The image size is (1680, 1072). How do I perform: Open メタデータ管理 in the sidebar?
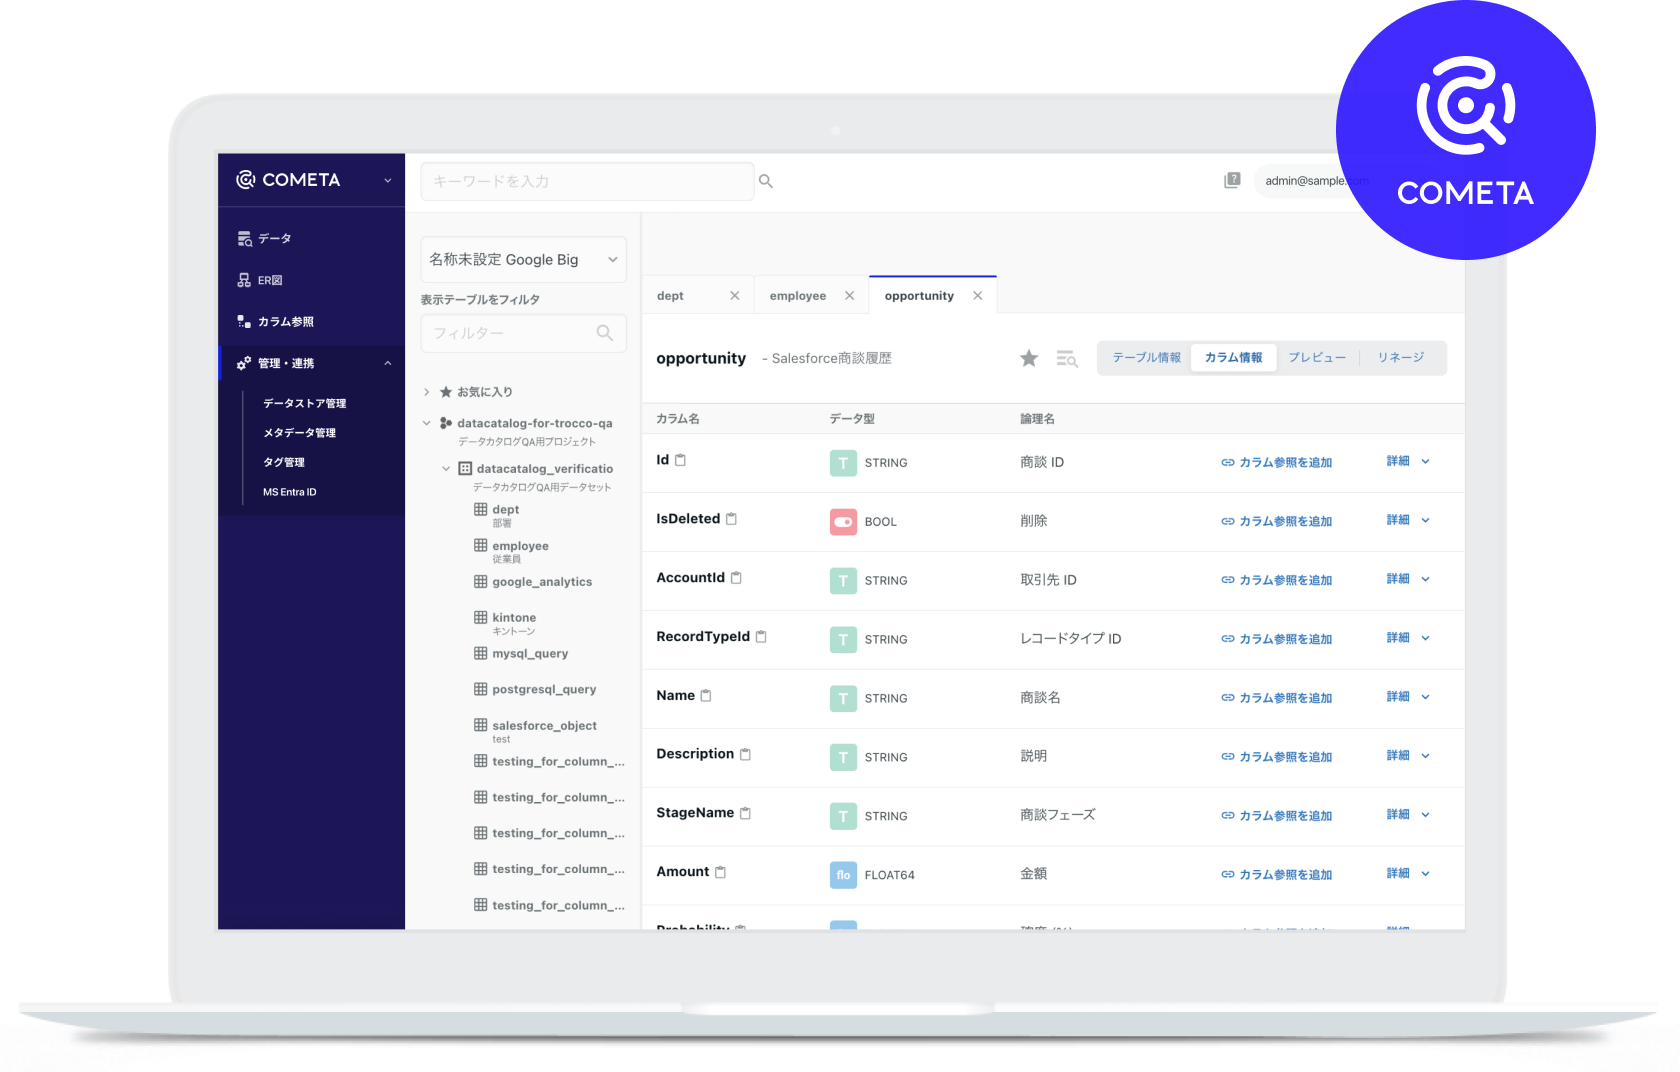tap(299, 433)
